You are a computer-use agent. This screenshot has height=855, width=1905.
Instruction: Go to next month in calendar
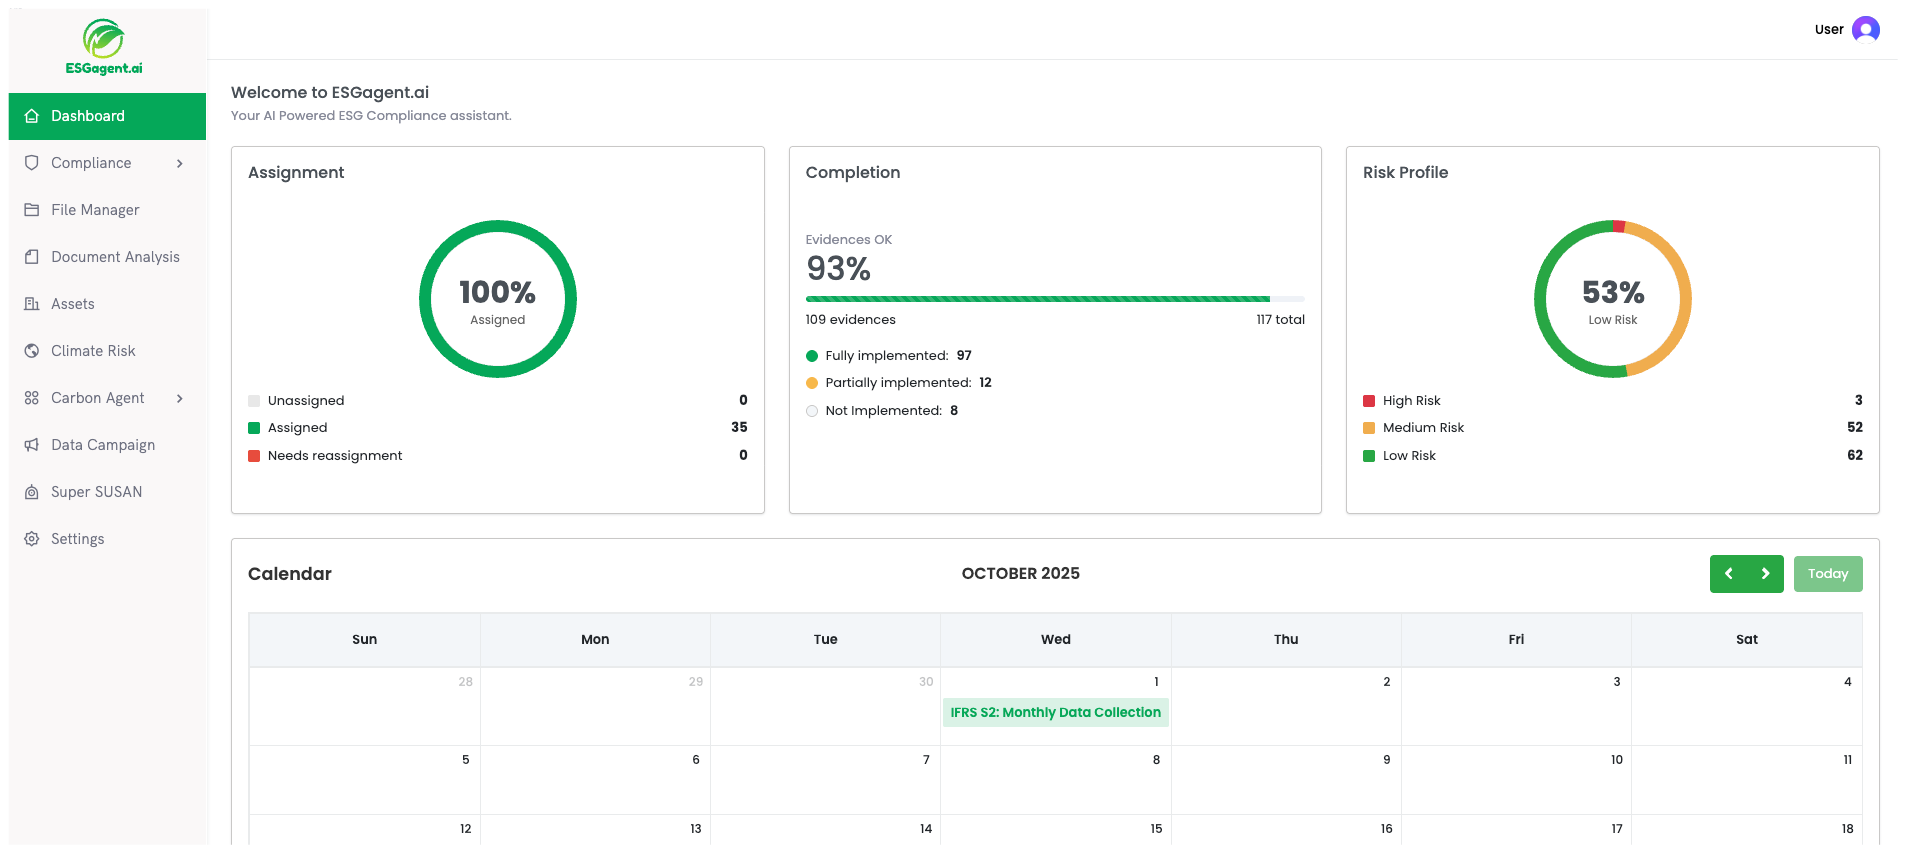point(1765,574)
